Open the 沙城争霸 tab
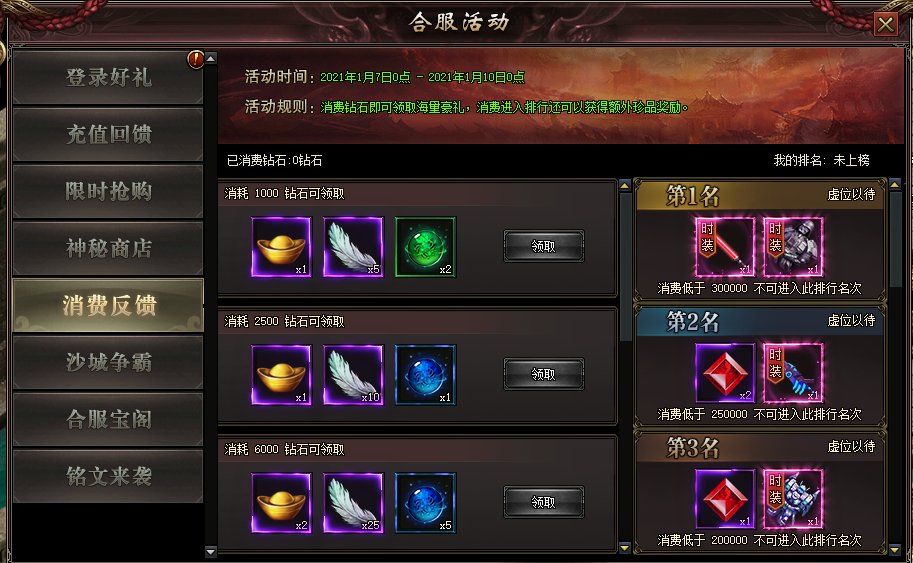This screenshot has height=563, width=913. point(108,362)
